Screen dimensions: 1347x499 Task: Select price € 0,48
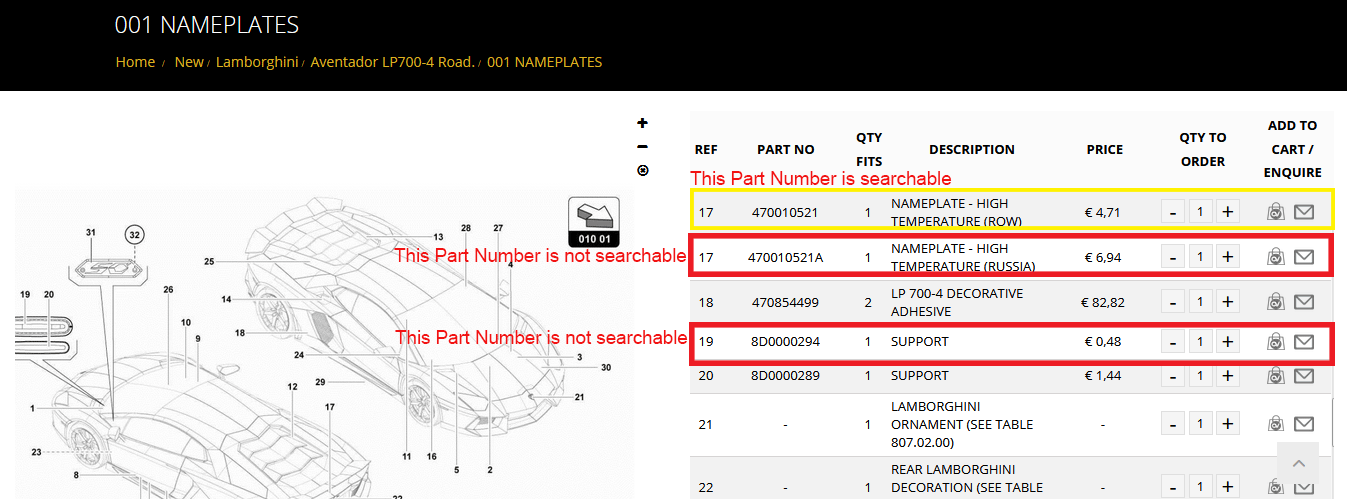(x=1104, y=342)
